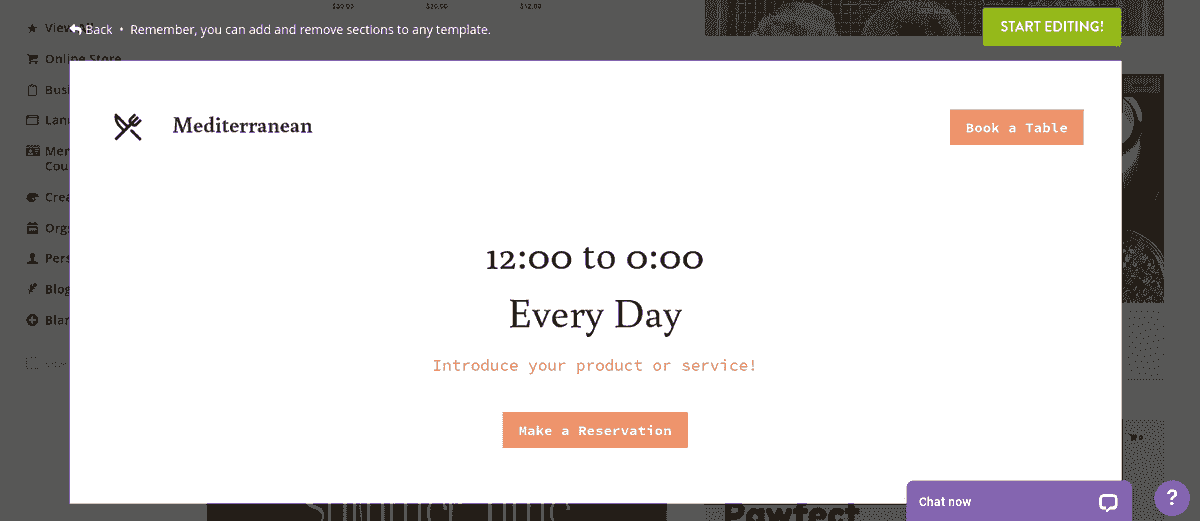Select the Personal person icon
Screen dimensions: 1200x521
(x=32, y=258)
